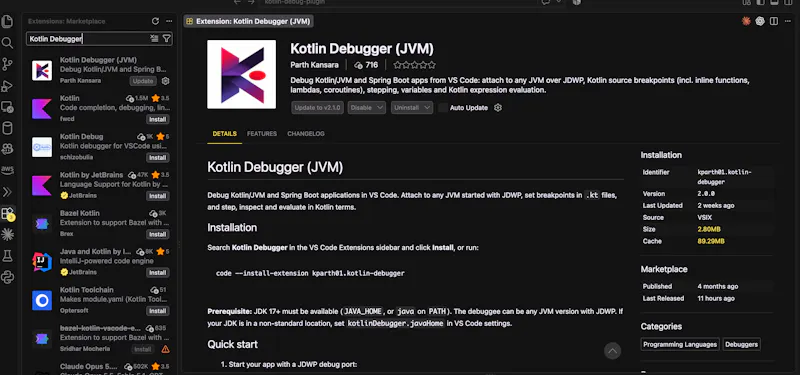Install Java and Kotlin by IntelliJ extension

coord(158,272)
